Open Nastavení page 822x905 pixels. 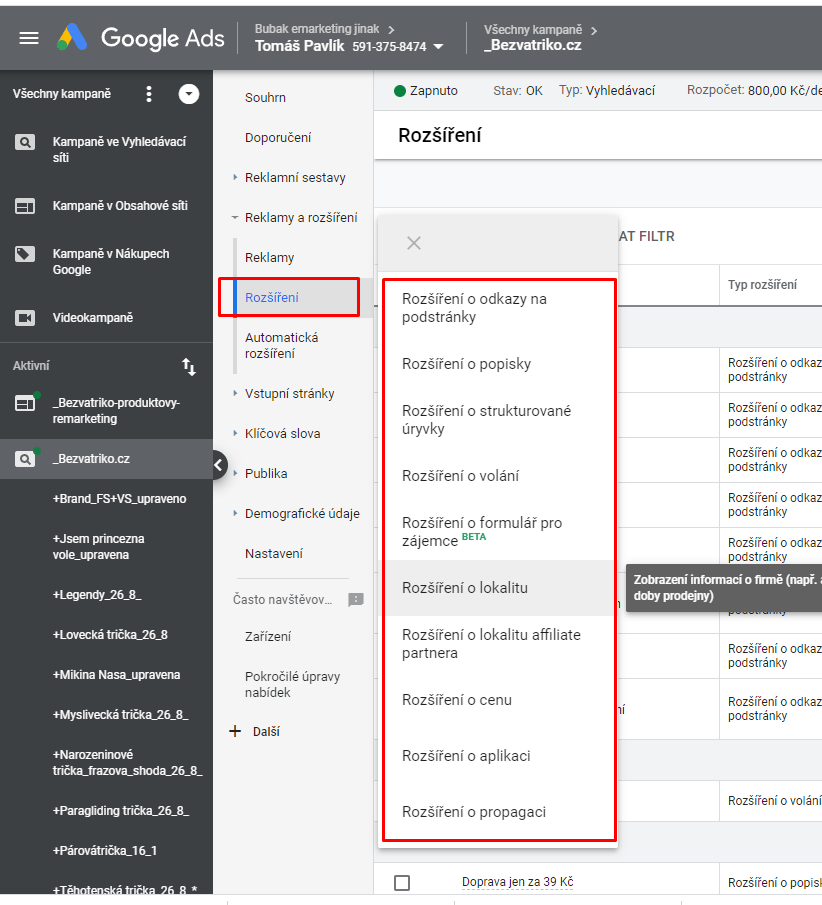pyautogui.click(x=274, y=554)
